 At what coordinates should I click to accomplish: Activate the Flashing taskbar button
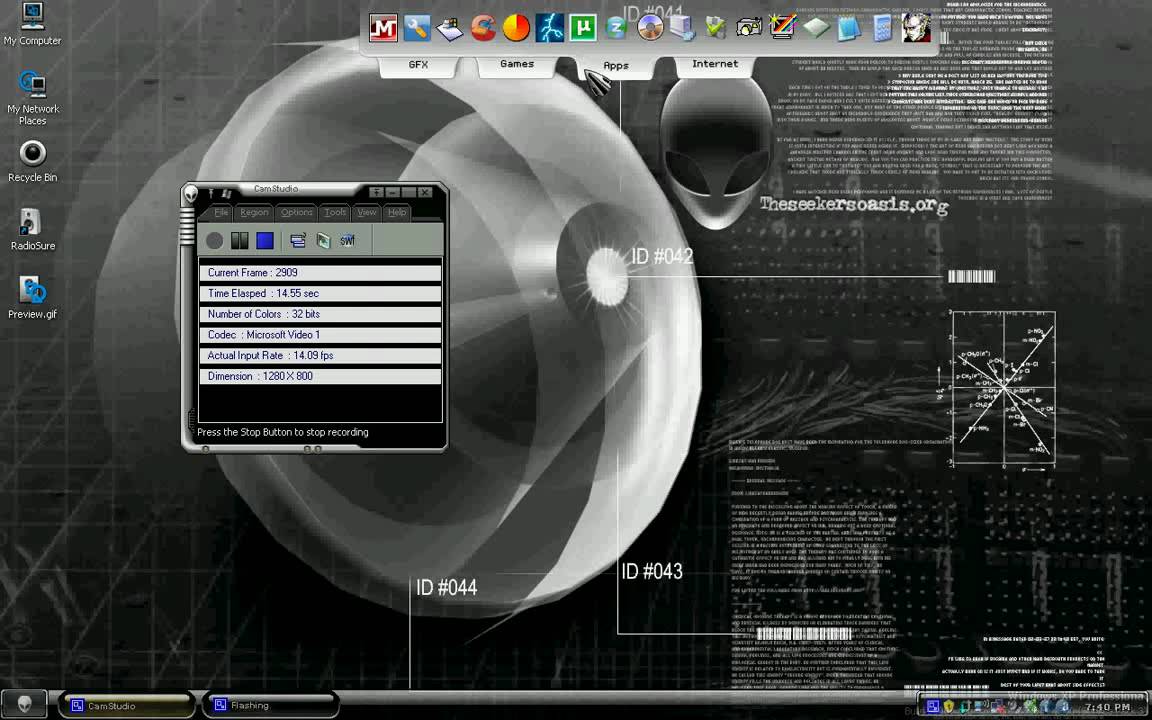[270, 705]
